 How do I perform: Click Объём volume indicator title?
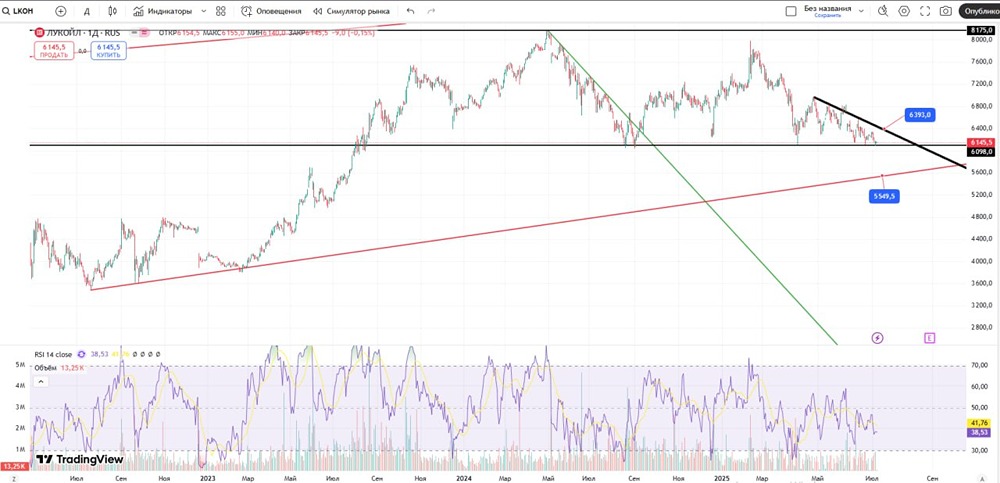(45, 368)
